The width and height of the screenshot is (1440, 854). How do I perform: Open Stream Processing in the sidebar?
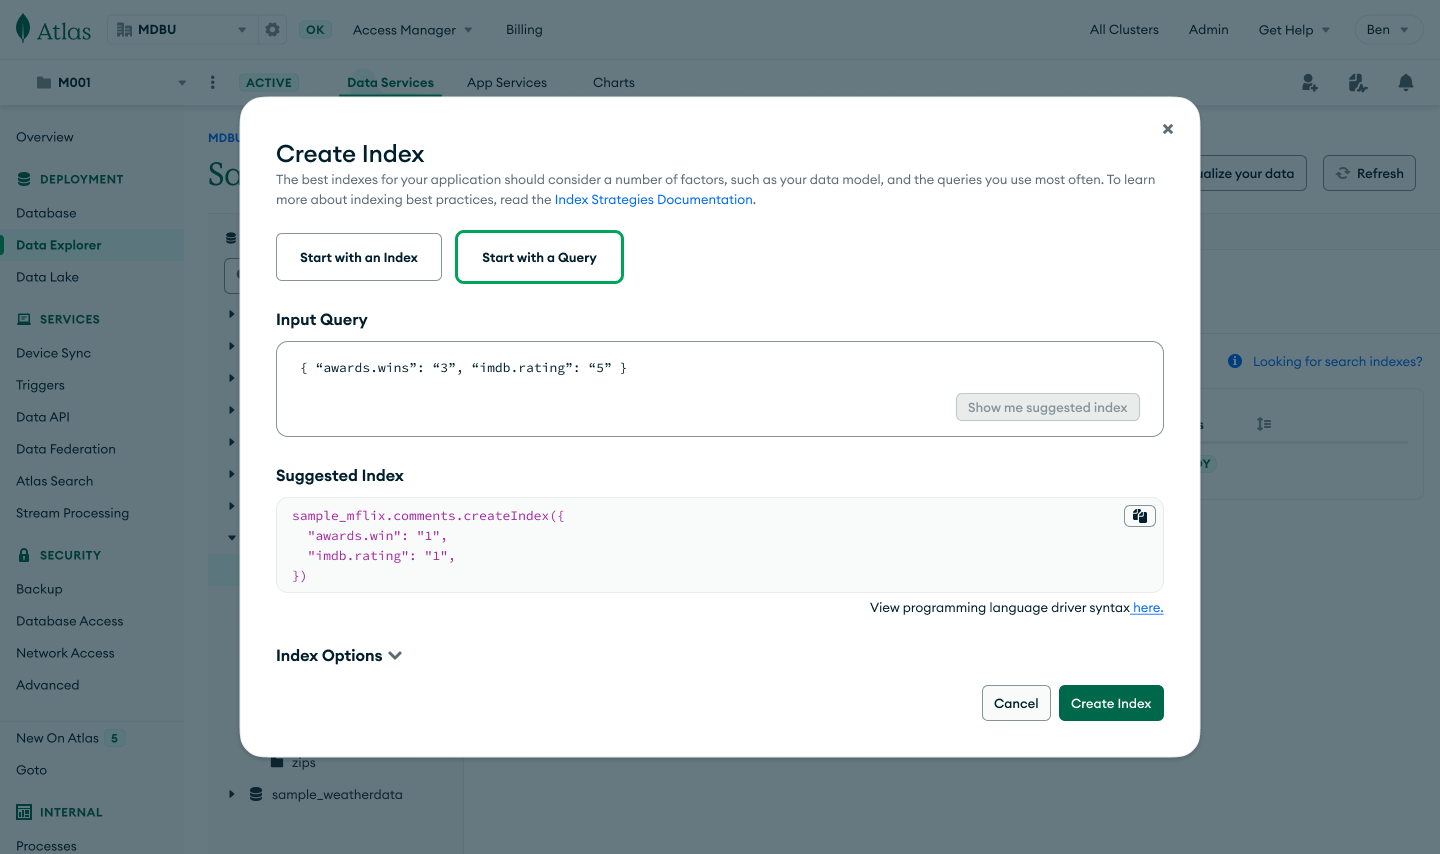click(72, 513)
